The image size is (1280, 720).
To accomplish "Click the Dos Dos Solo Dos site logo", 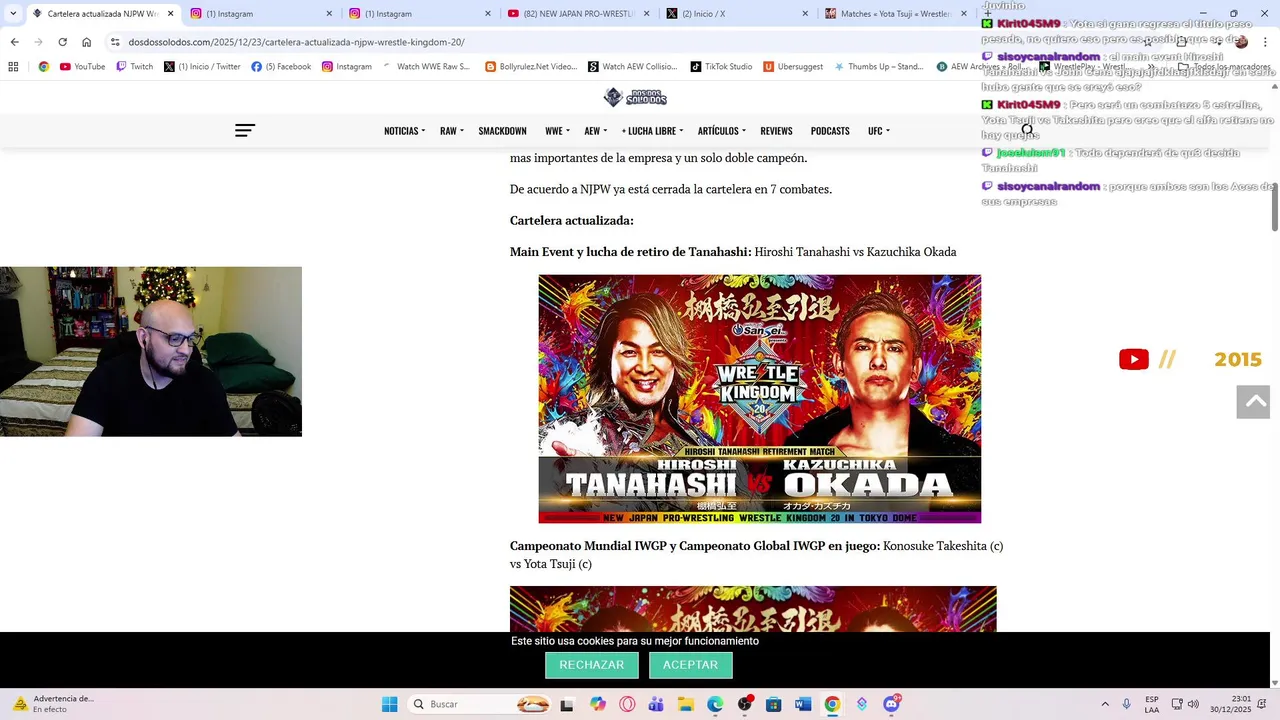I will click(x=635, y=97).
